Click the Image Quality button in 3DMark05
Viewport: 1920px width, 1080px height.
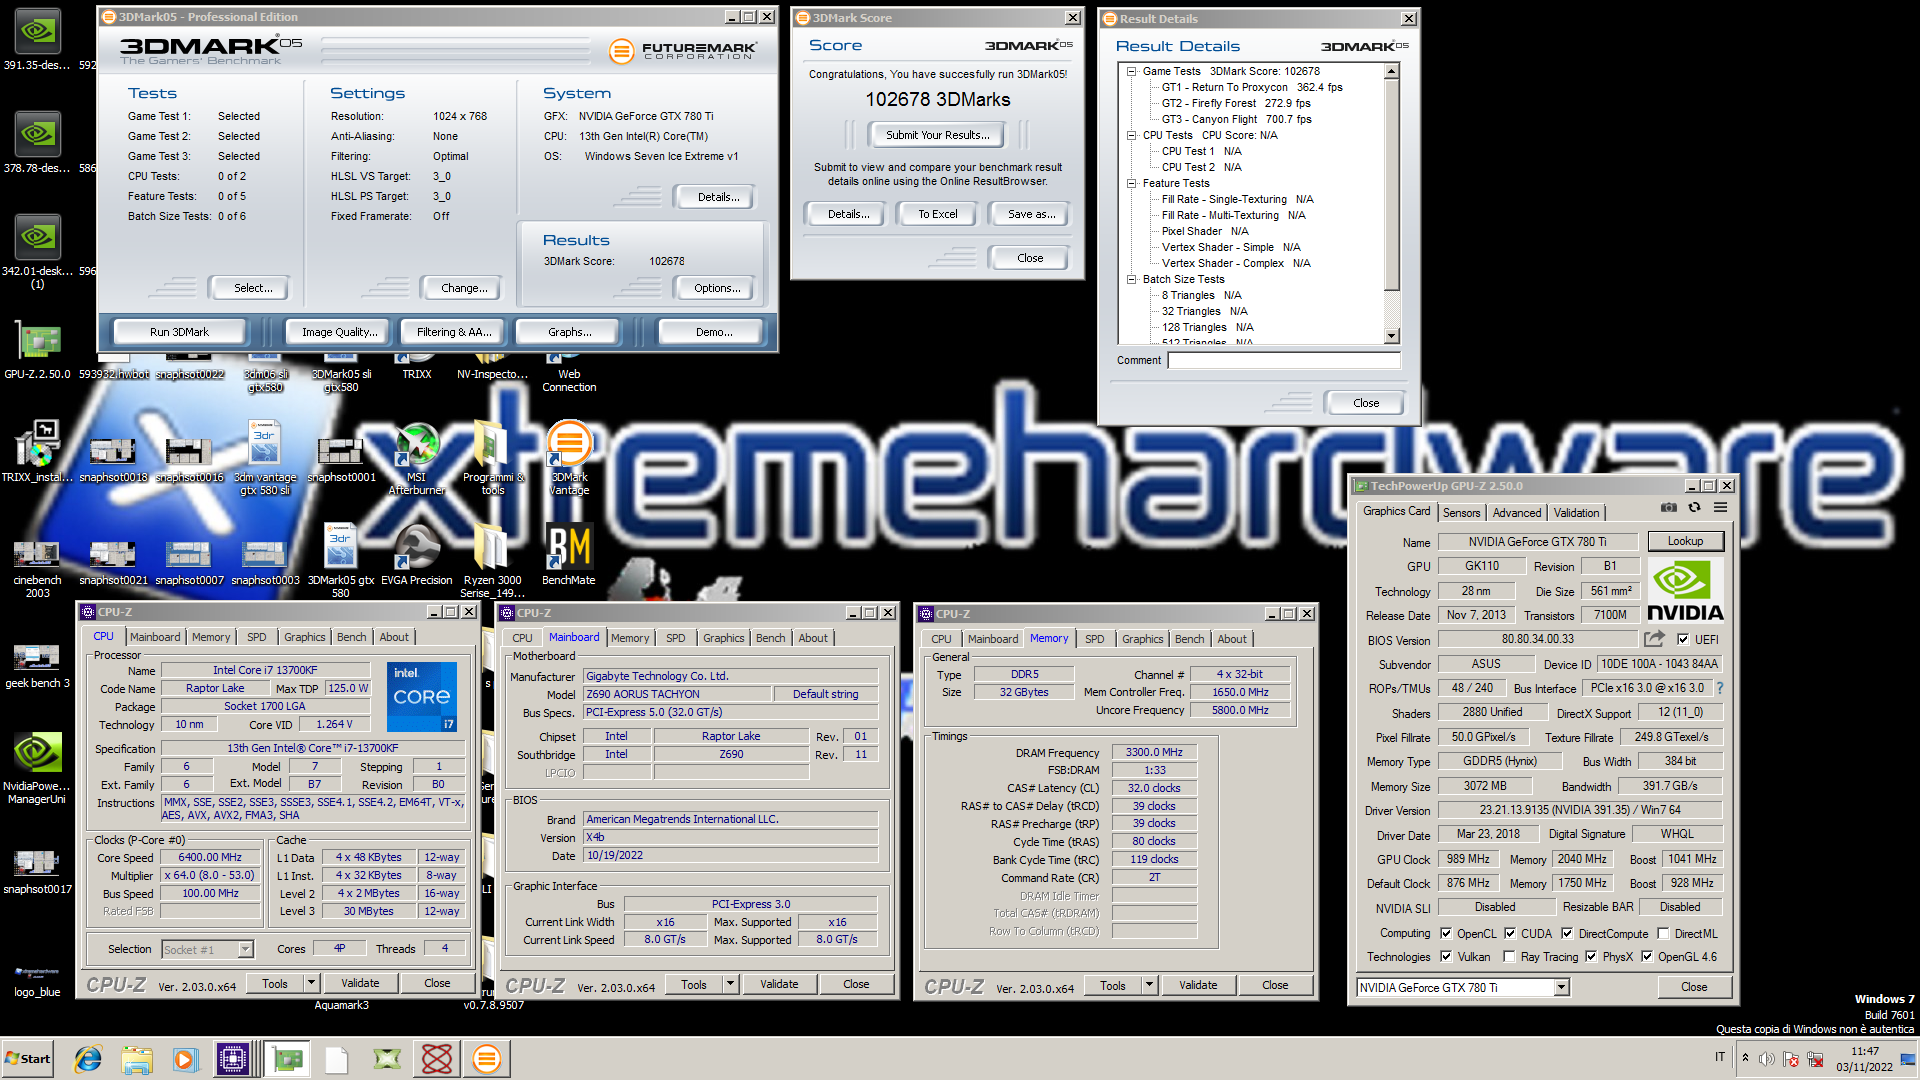point(340,331)
